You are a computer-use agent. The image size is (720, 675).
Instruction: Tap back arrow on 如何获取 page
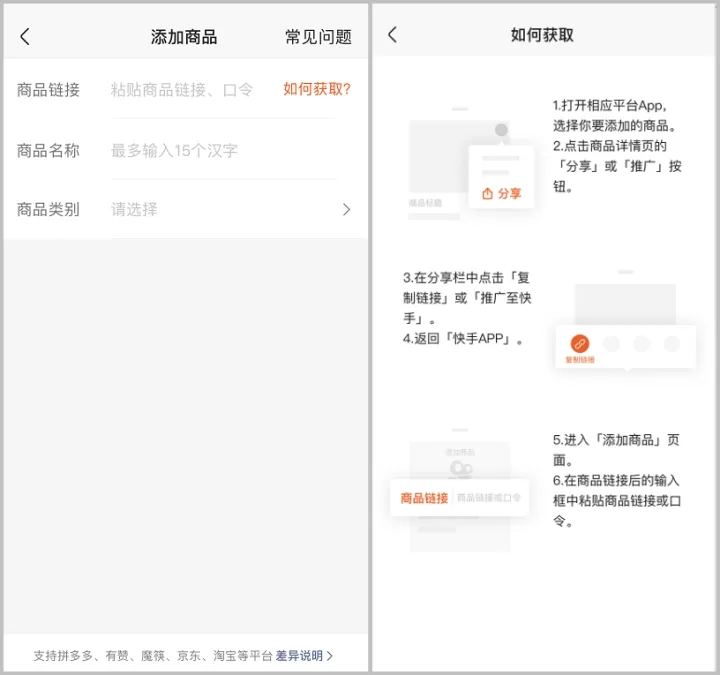[x=392, y=35]
